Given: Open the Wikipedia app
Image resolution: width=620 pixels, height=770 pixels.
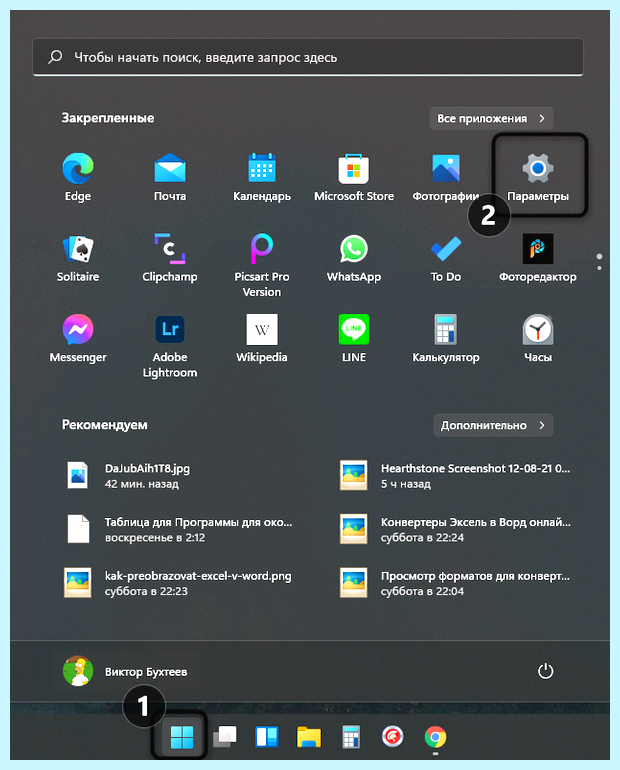Looking at the screenshot, I should coord(262,338).
